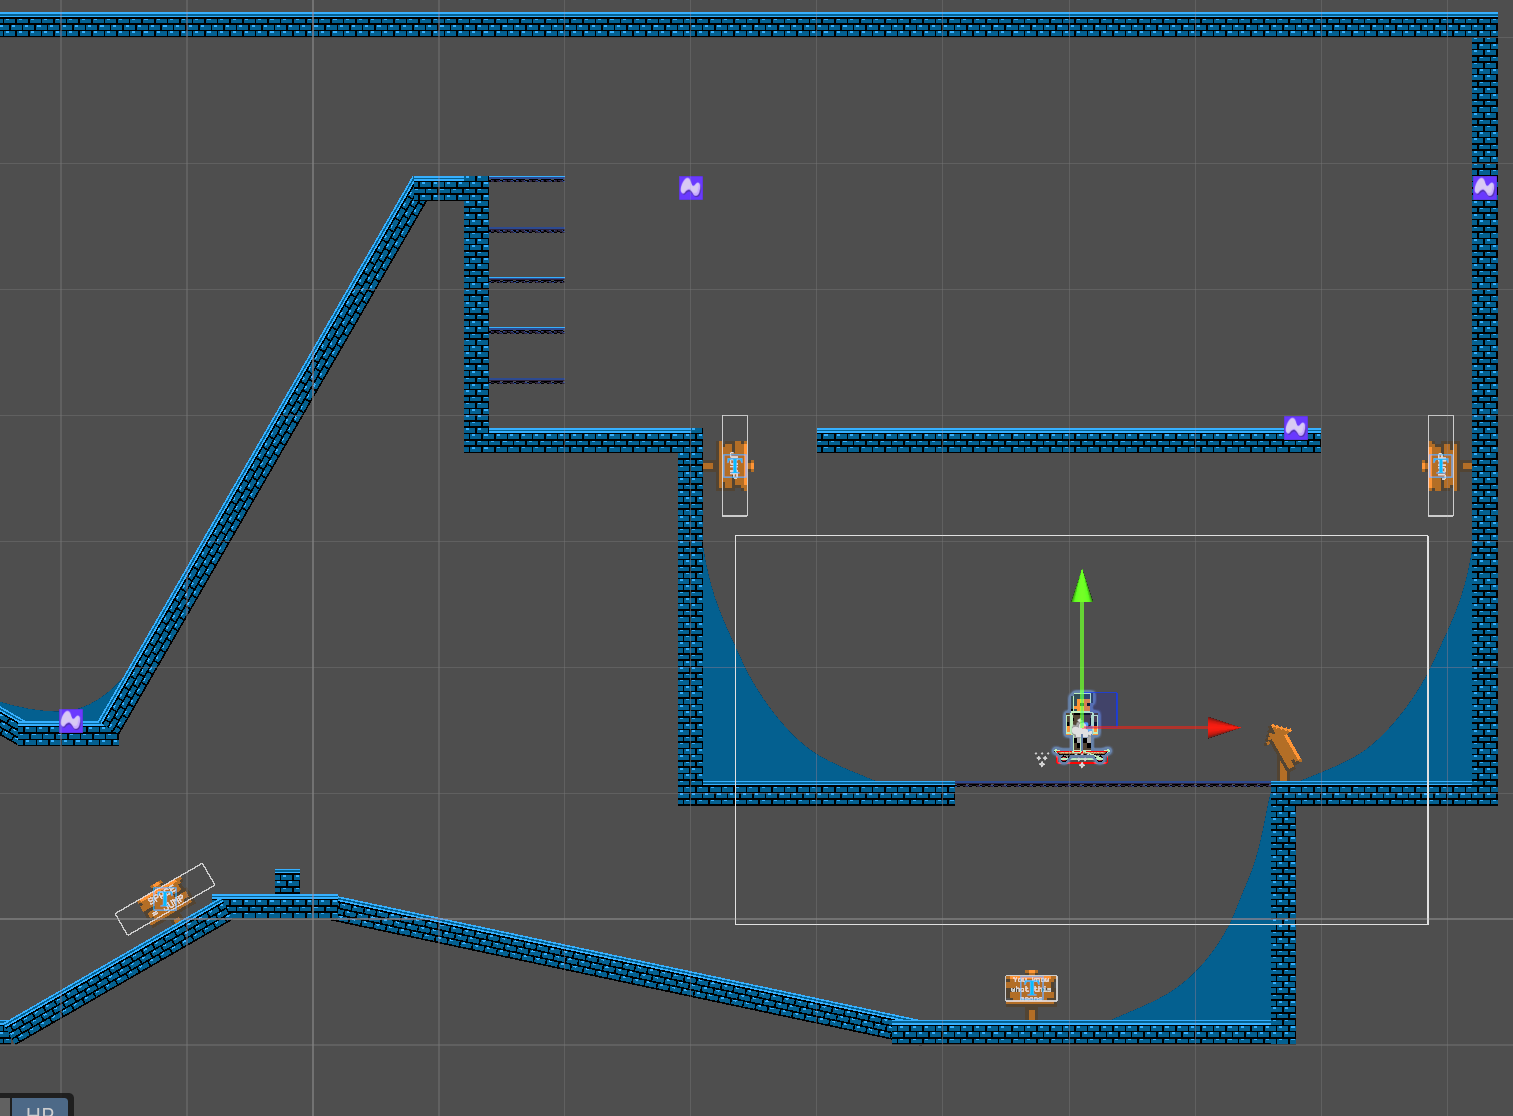Click the purple wave icon in left dip
Viewport: 1513px width, 1116px height.
pos(71,720)
